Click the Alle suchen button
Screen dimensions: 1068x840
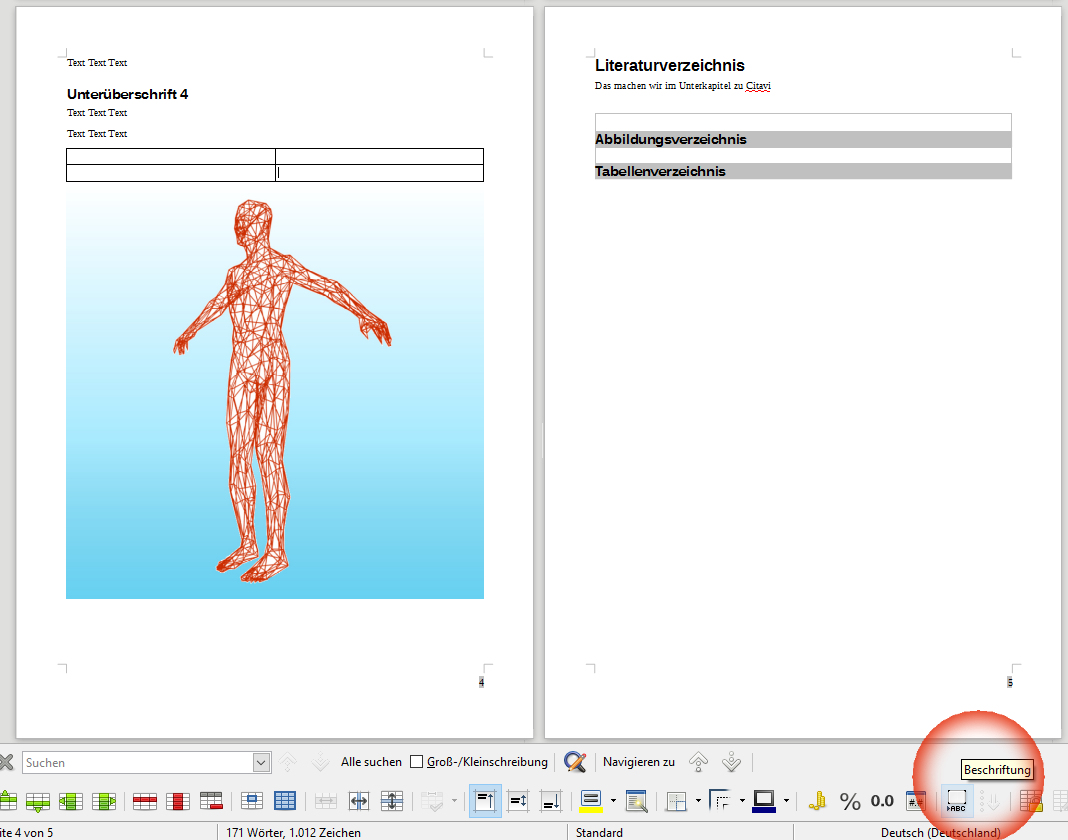click(x=371, y=762)
